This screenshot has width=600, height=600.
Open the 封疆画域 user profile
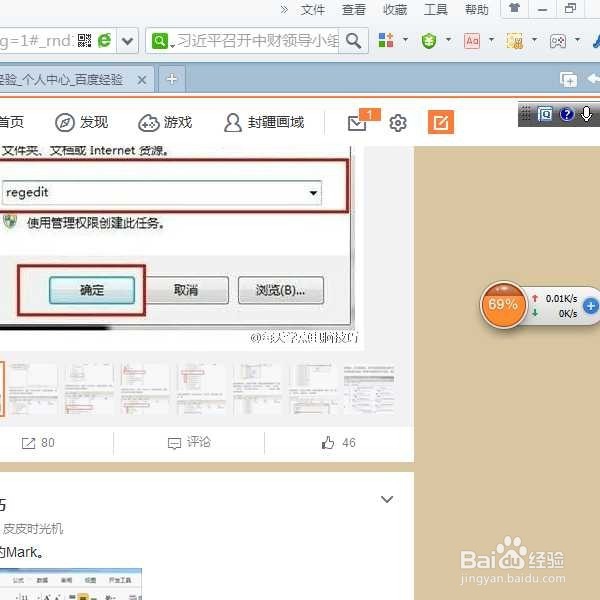click(x=264, y=122)
